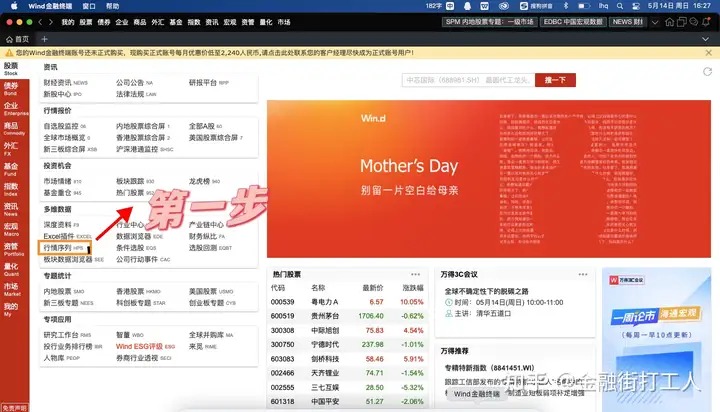Open 行情序列 HPS link

click(65, 248)
